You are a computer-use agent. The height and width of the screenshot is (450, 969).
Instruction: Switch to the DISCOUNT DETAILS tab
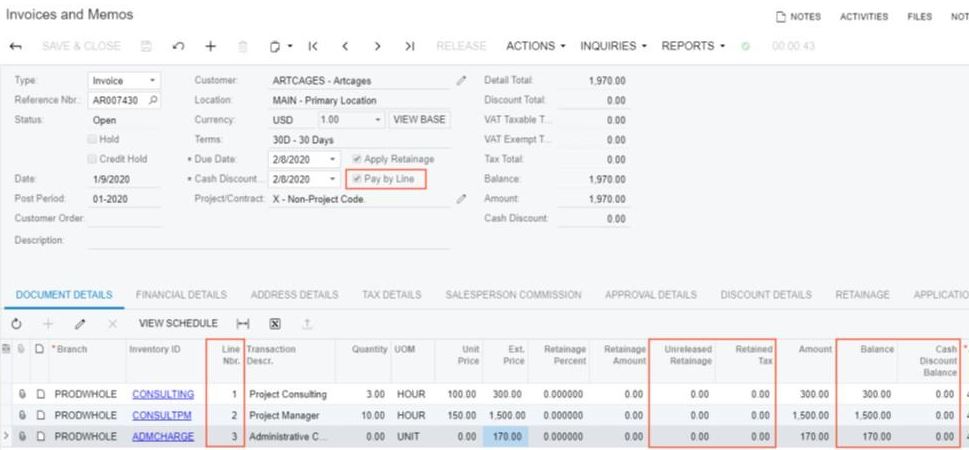point(766,295)
